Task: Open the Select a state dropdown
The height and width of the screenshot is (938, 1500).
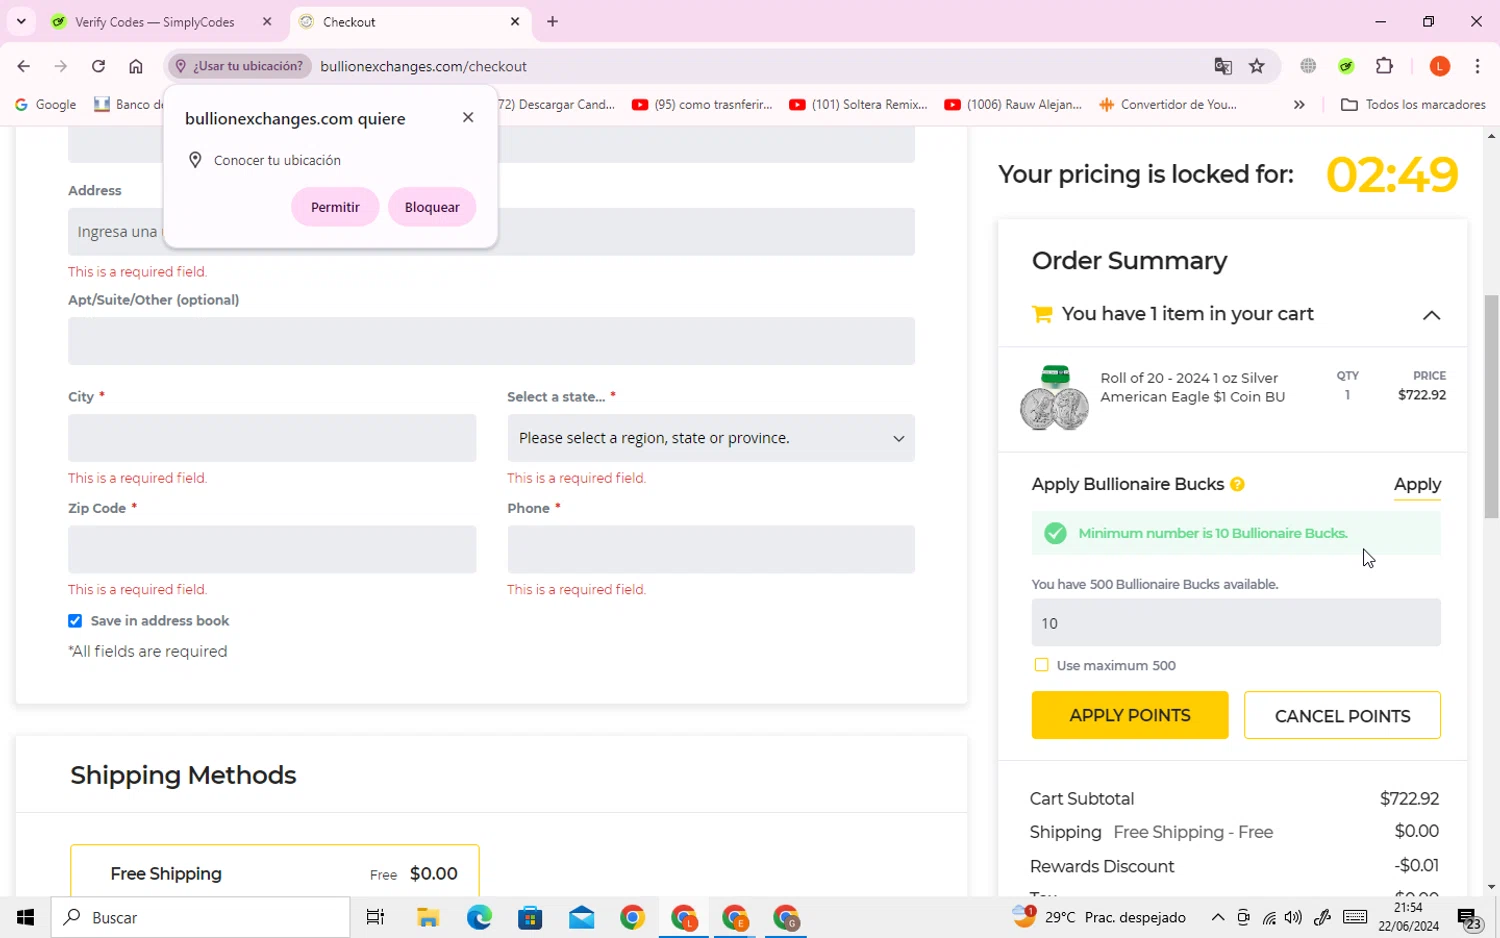Action: (x=711, y=438)
